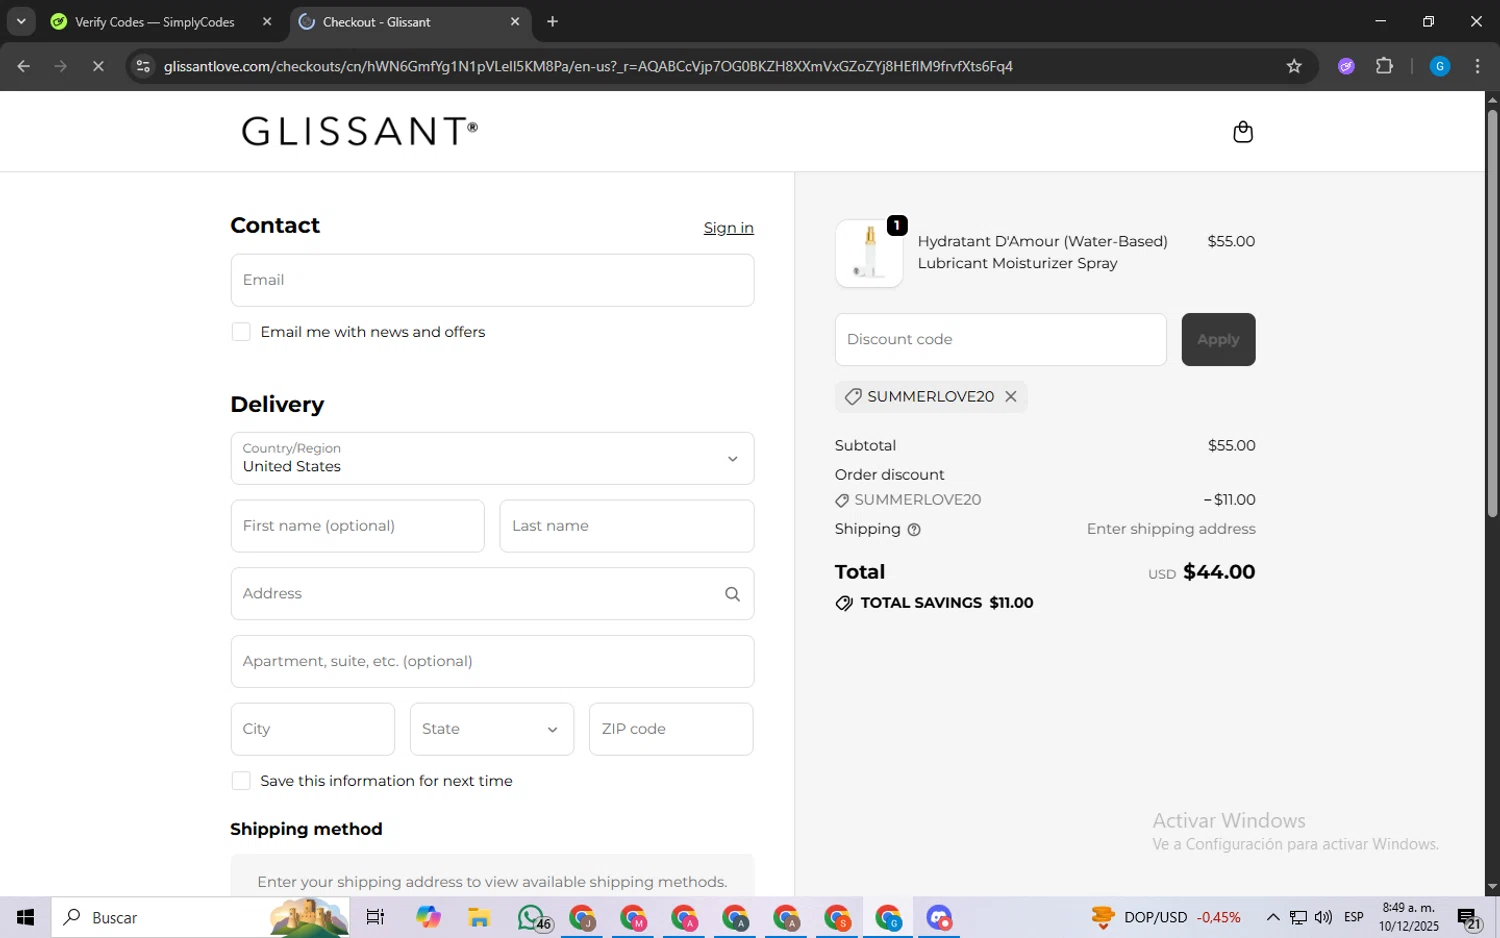Check Email me with news and offers

click(241, 332)
